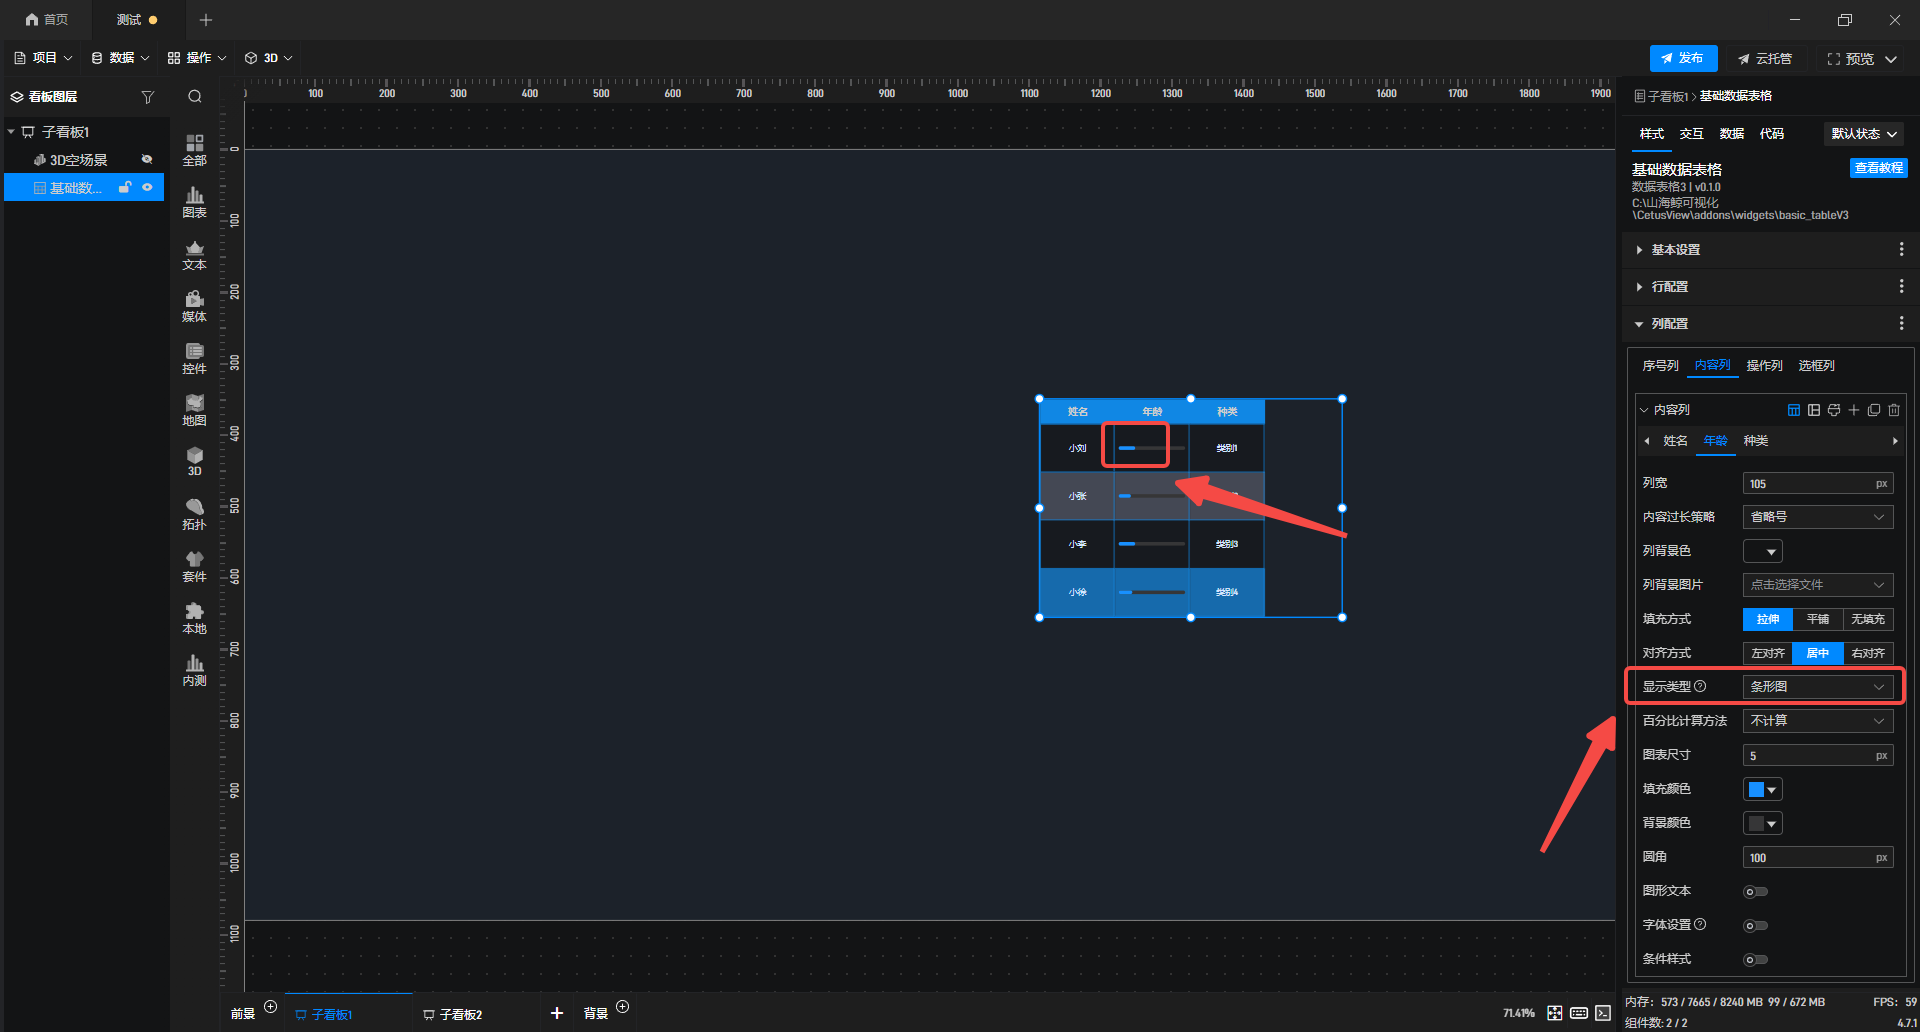1920x1032 pixels.
Task: Switch to the 交互 tab
Action: pos(1691,134)
